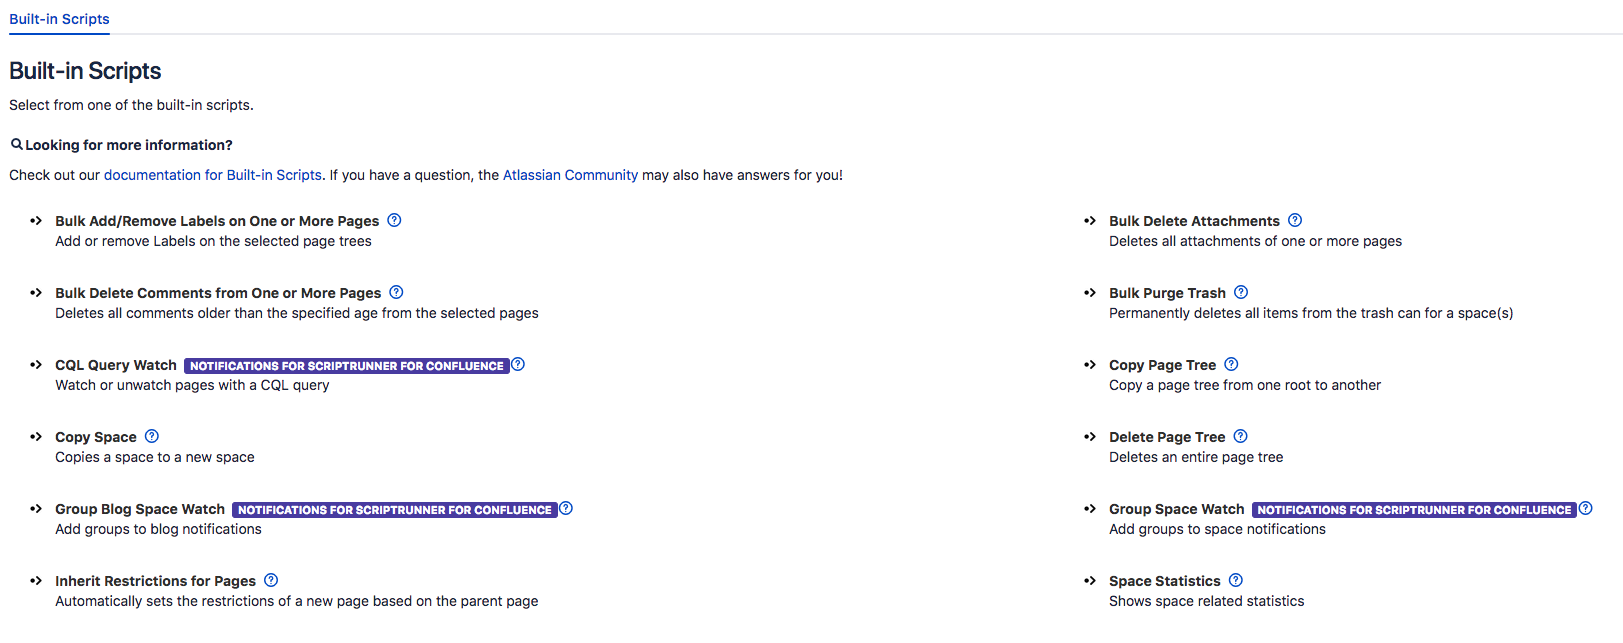Viewport: 1623px width, 643px height.
Task: Click text 'Watch or unwatch pages with a CQL query'
Action: click(x=192, y=385)
